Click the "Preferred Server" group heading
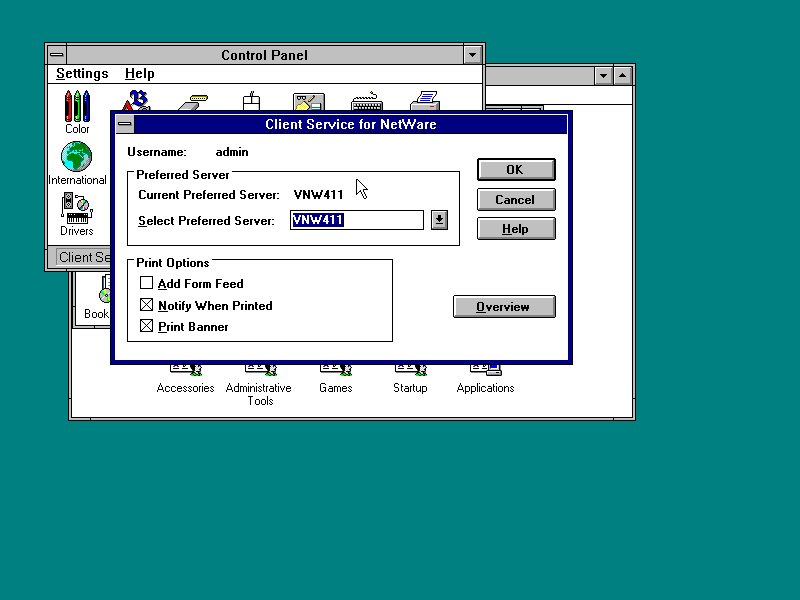 [x=183, y=175]
